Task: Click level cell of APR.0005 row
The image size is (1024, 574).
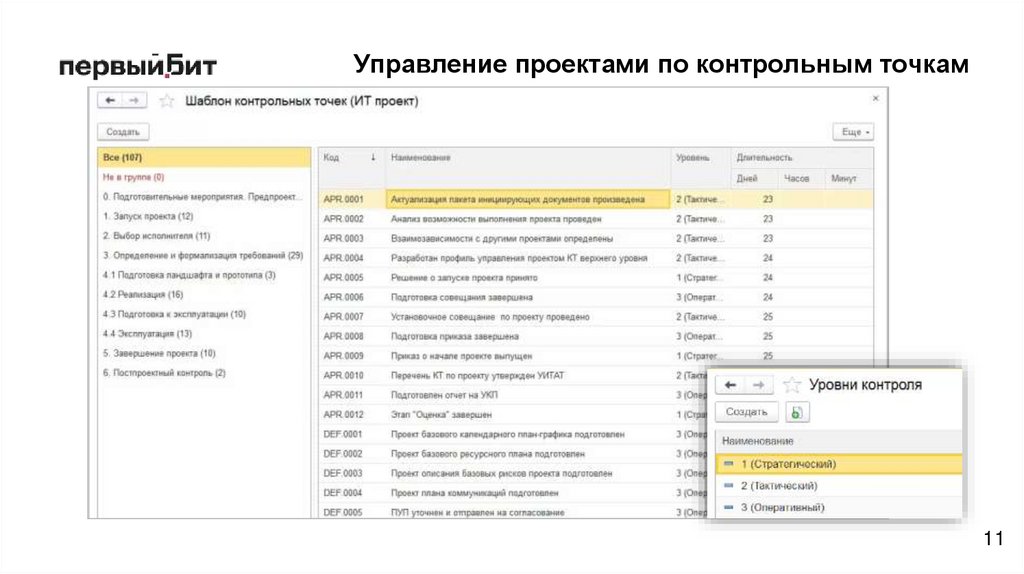Action: (x=701, y=278)
